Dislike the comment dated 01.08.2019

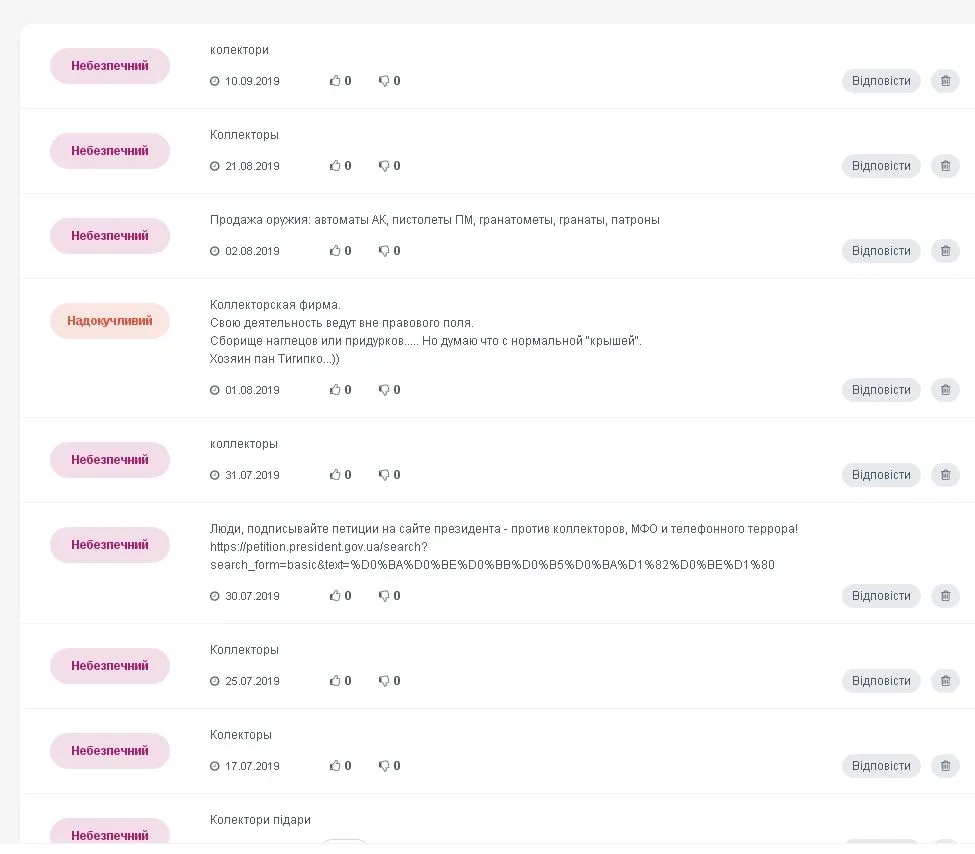(x=384, y=390)
